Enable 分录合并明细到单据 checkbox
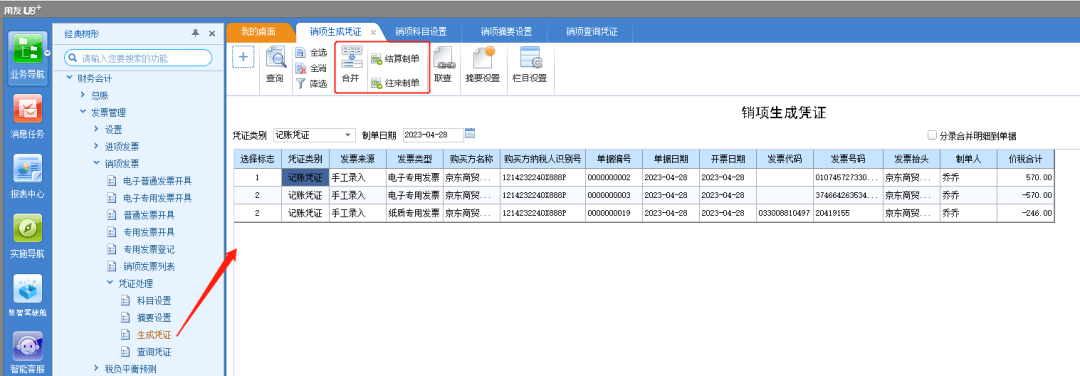Viewport: 1080px width, 376px height. (x=932, y=136)
